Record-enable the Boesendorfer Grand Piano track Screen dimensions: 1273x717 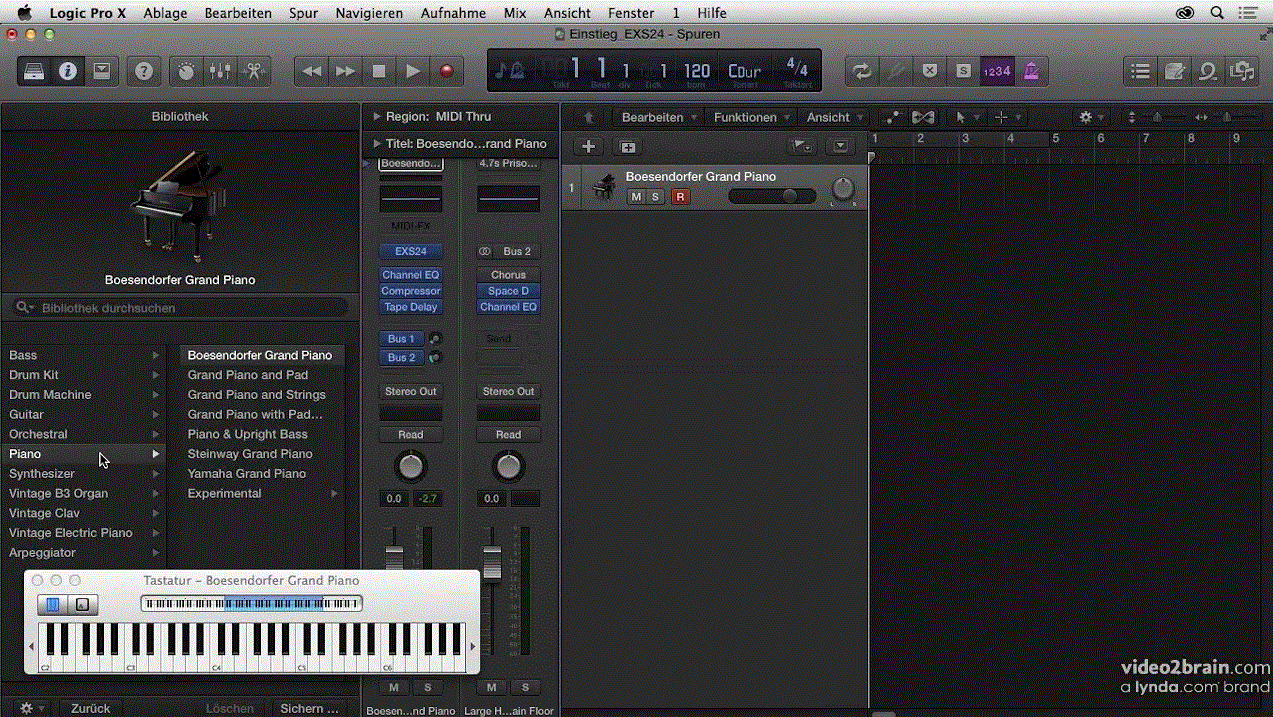pos(680,197)
